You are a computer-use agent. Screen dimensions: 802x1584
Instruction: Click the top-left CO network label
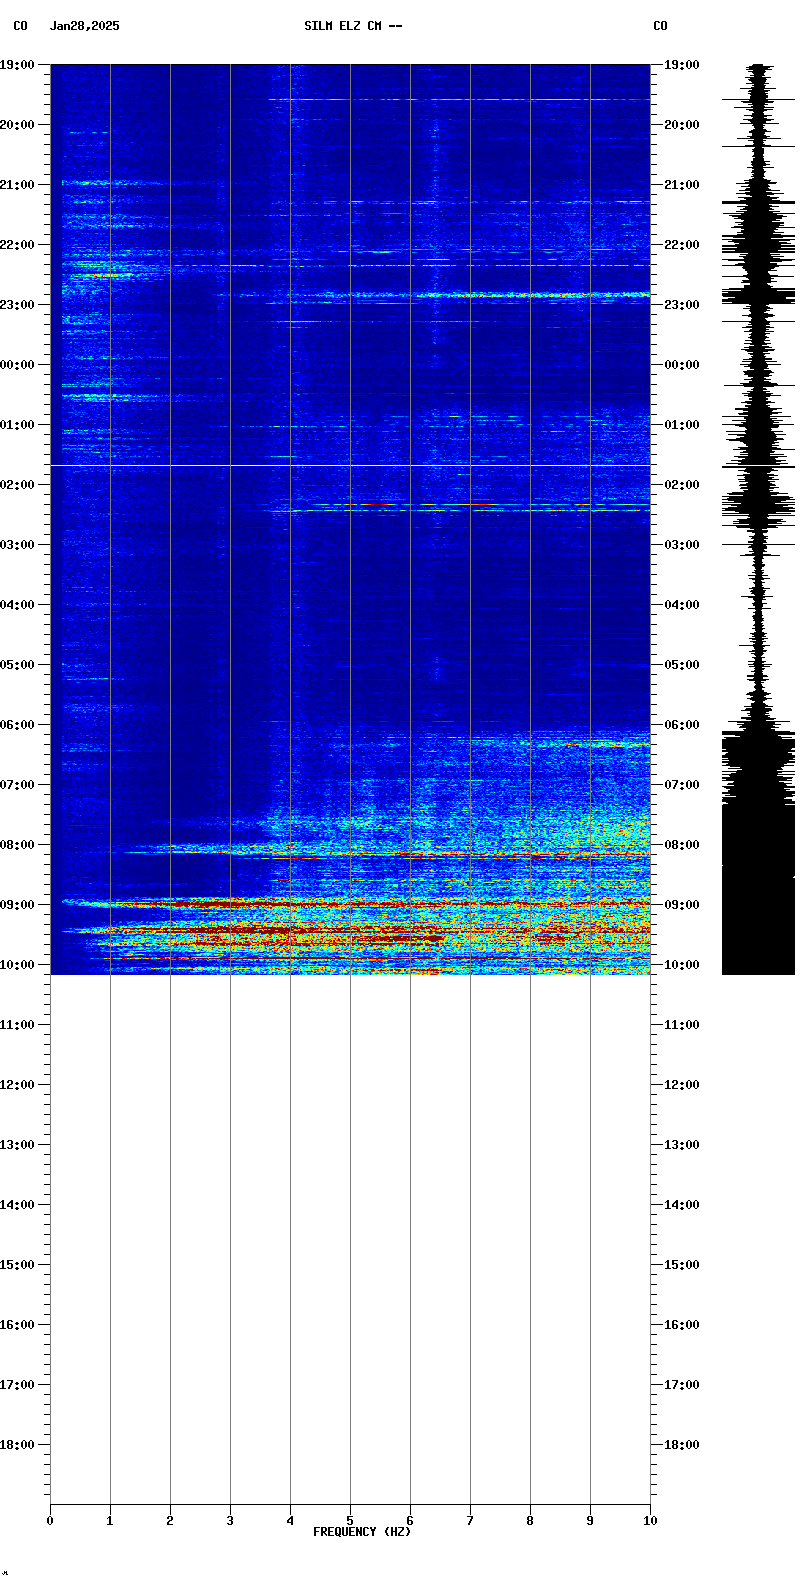(x=20, y=26)
